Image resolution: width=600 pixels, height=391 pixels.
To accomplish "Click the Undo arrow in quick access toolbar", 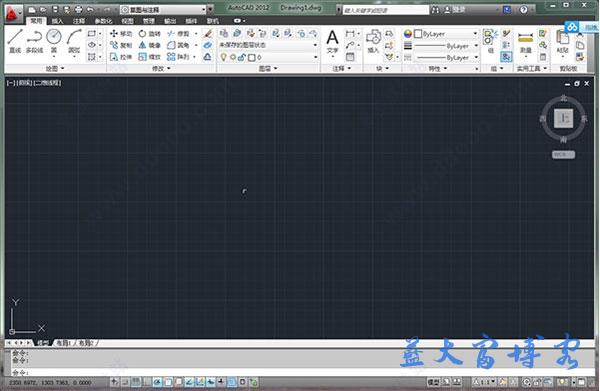I will (x=90, y=9).
